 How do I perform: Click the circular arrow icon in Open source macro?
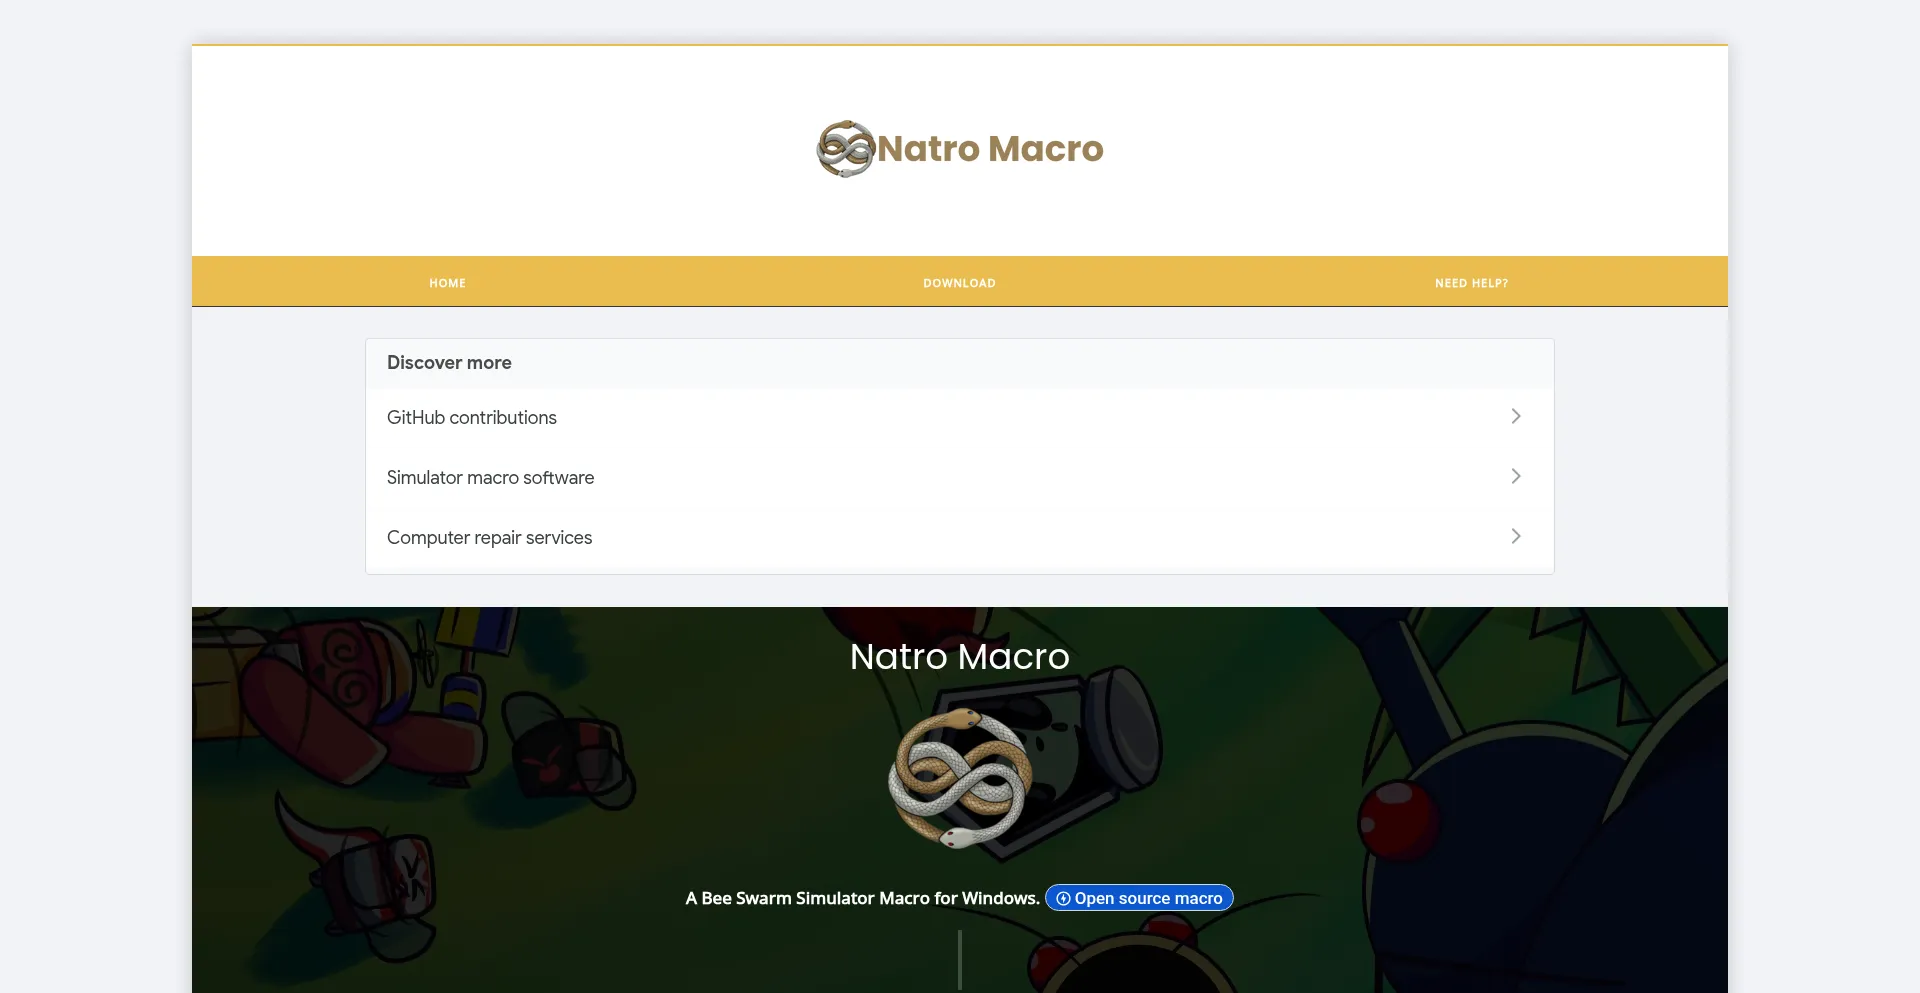click(1063, 898)
